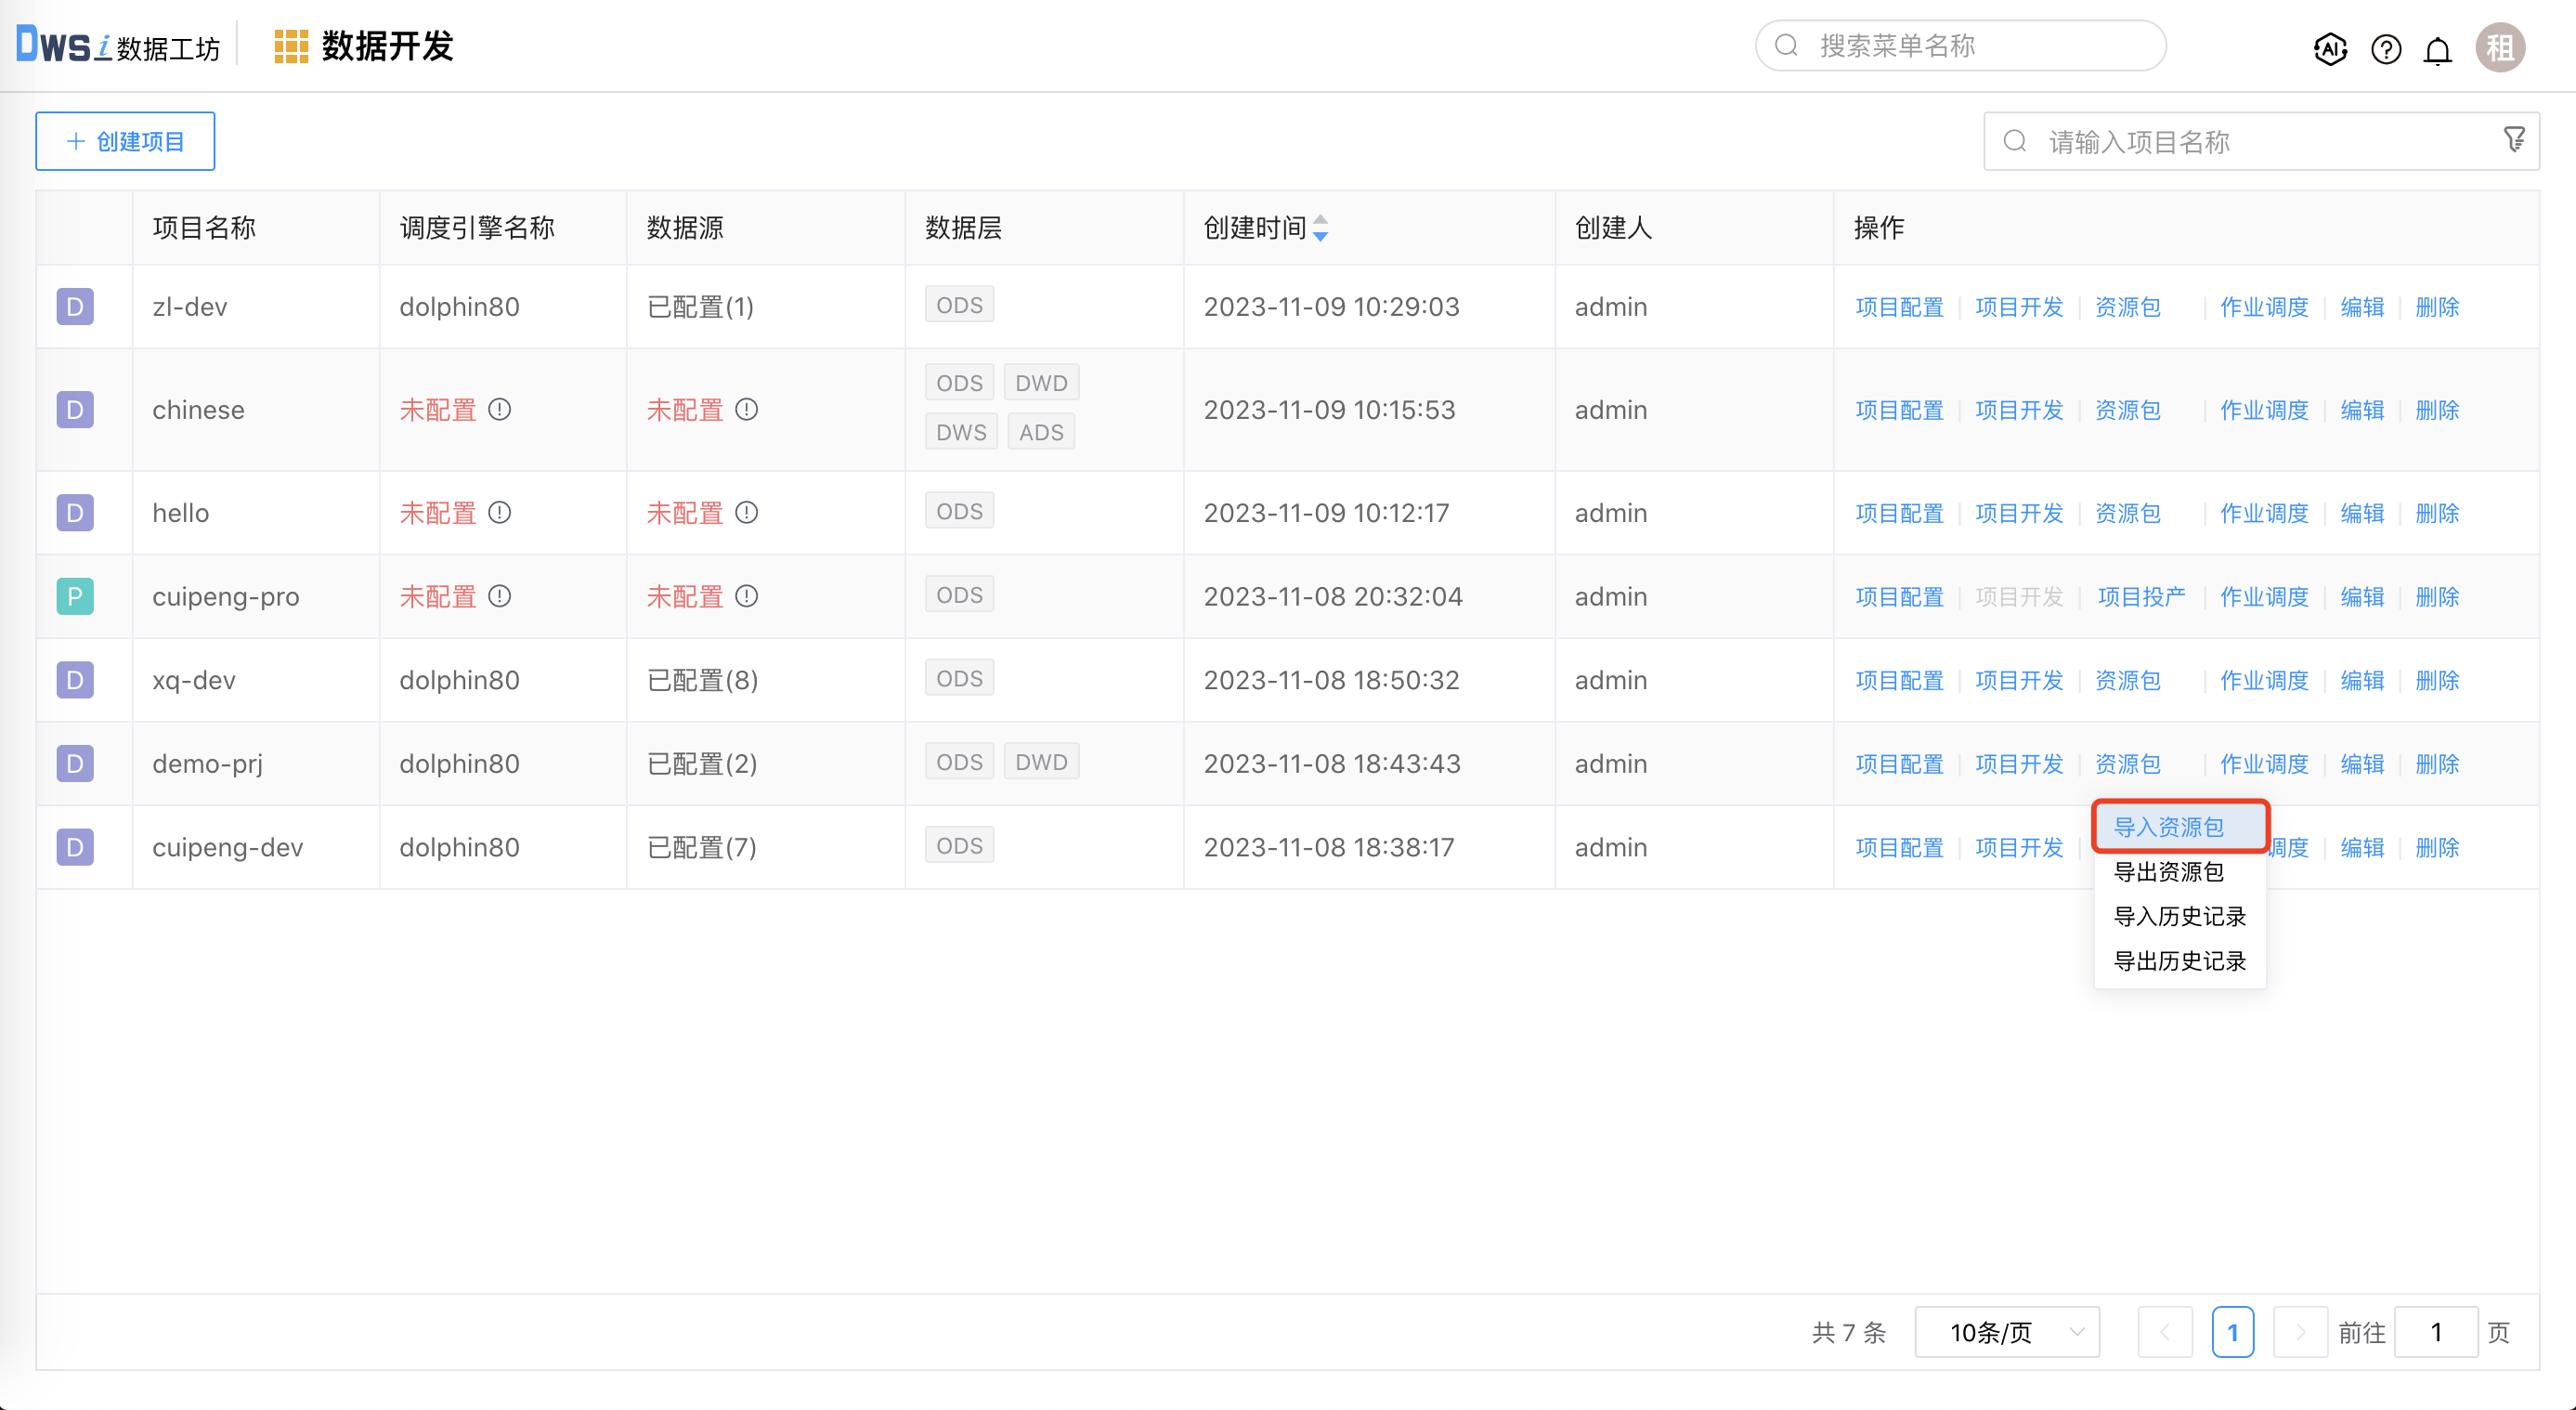The image size is (2576, 1410).
Task: Open the AI assistant icon in header
Action: click(x=2330, y=48)
